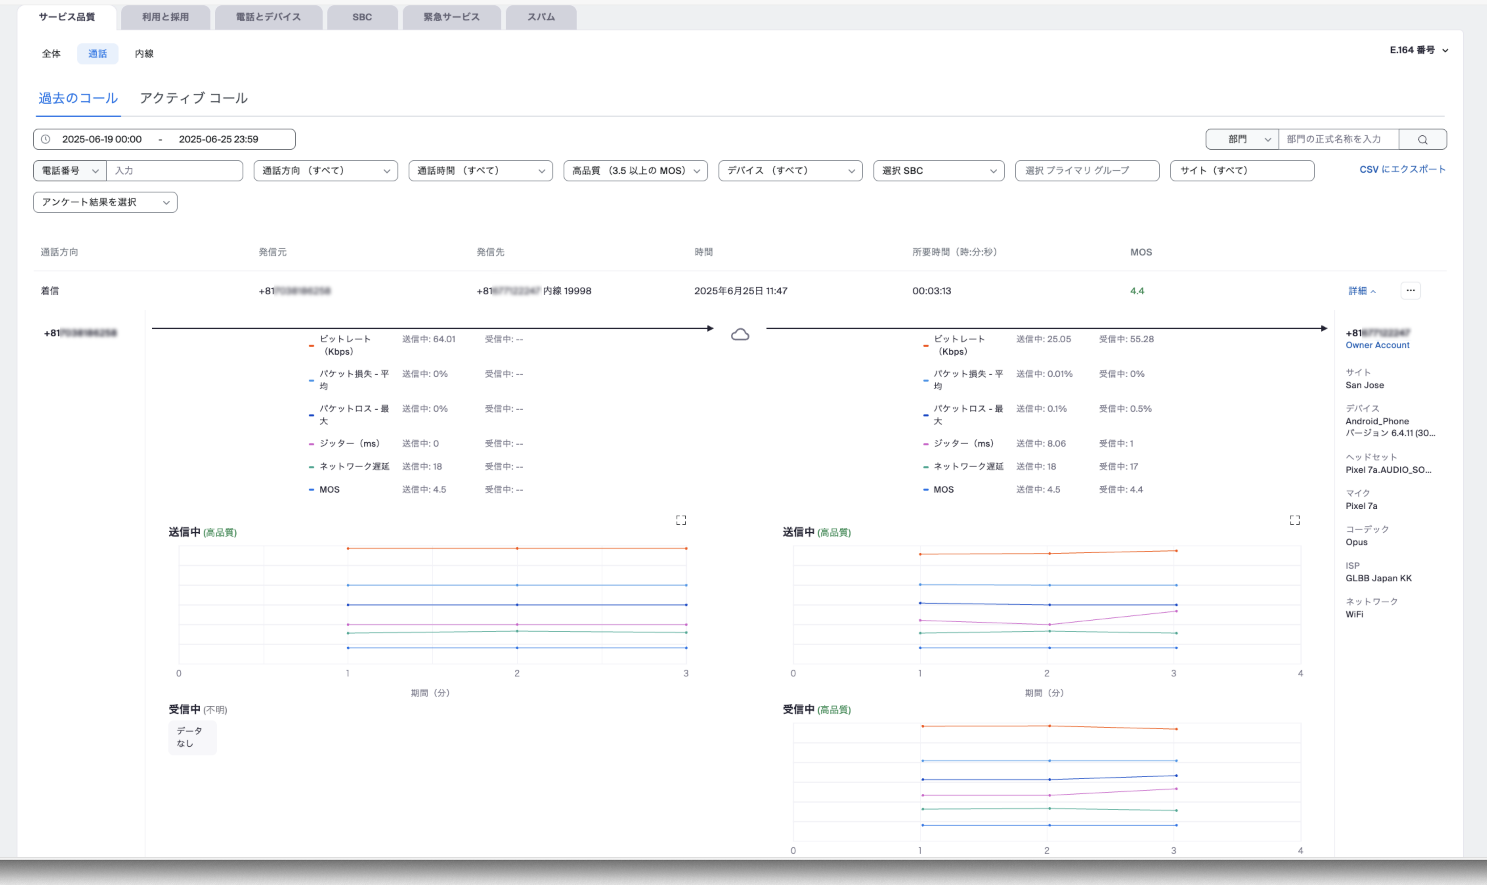Click 送信中: 8.06 jitter value
The height and width of the screenshot is (885, 1487).
coord(1041,443)
